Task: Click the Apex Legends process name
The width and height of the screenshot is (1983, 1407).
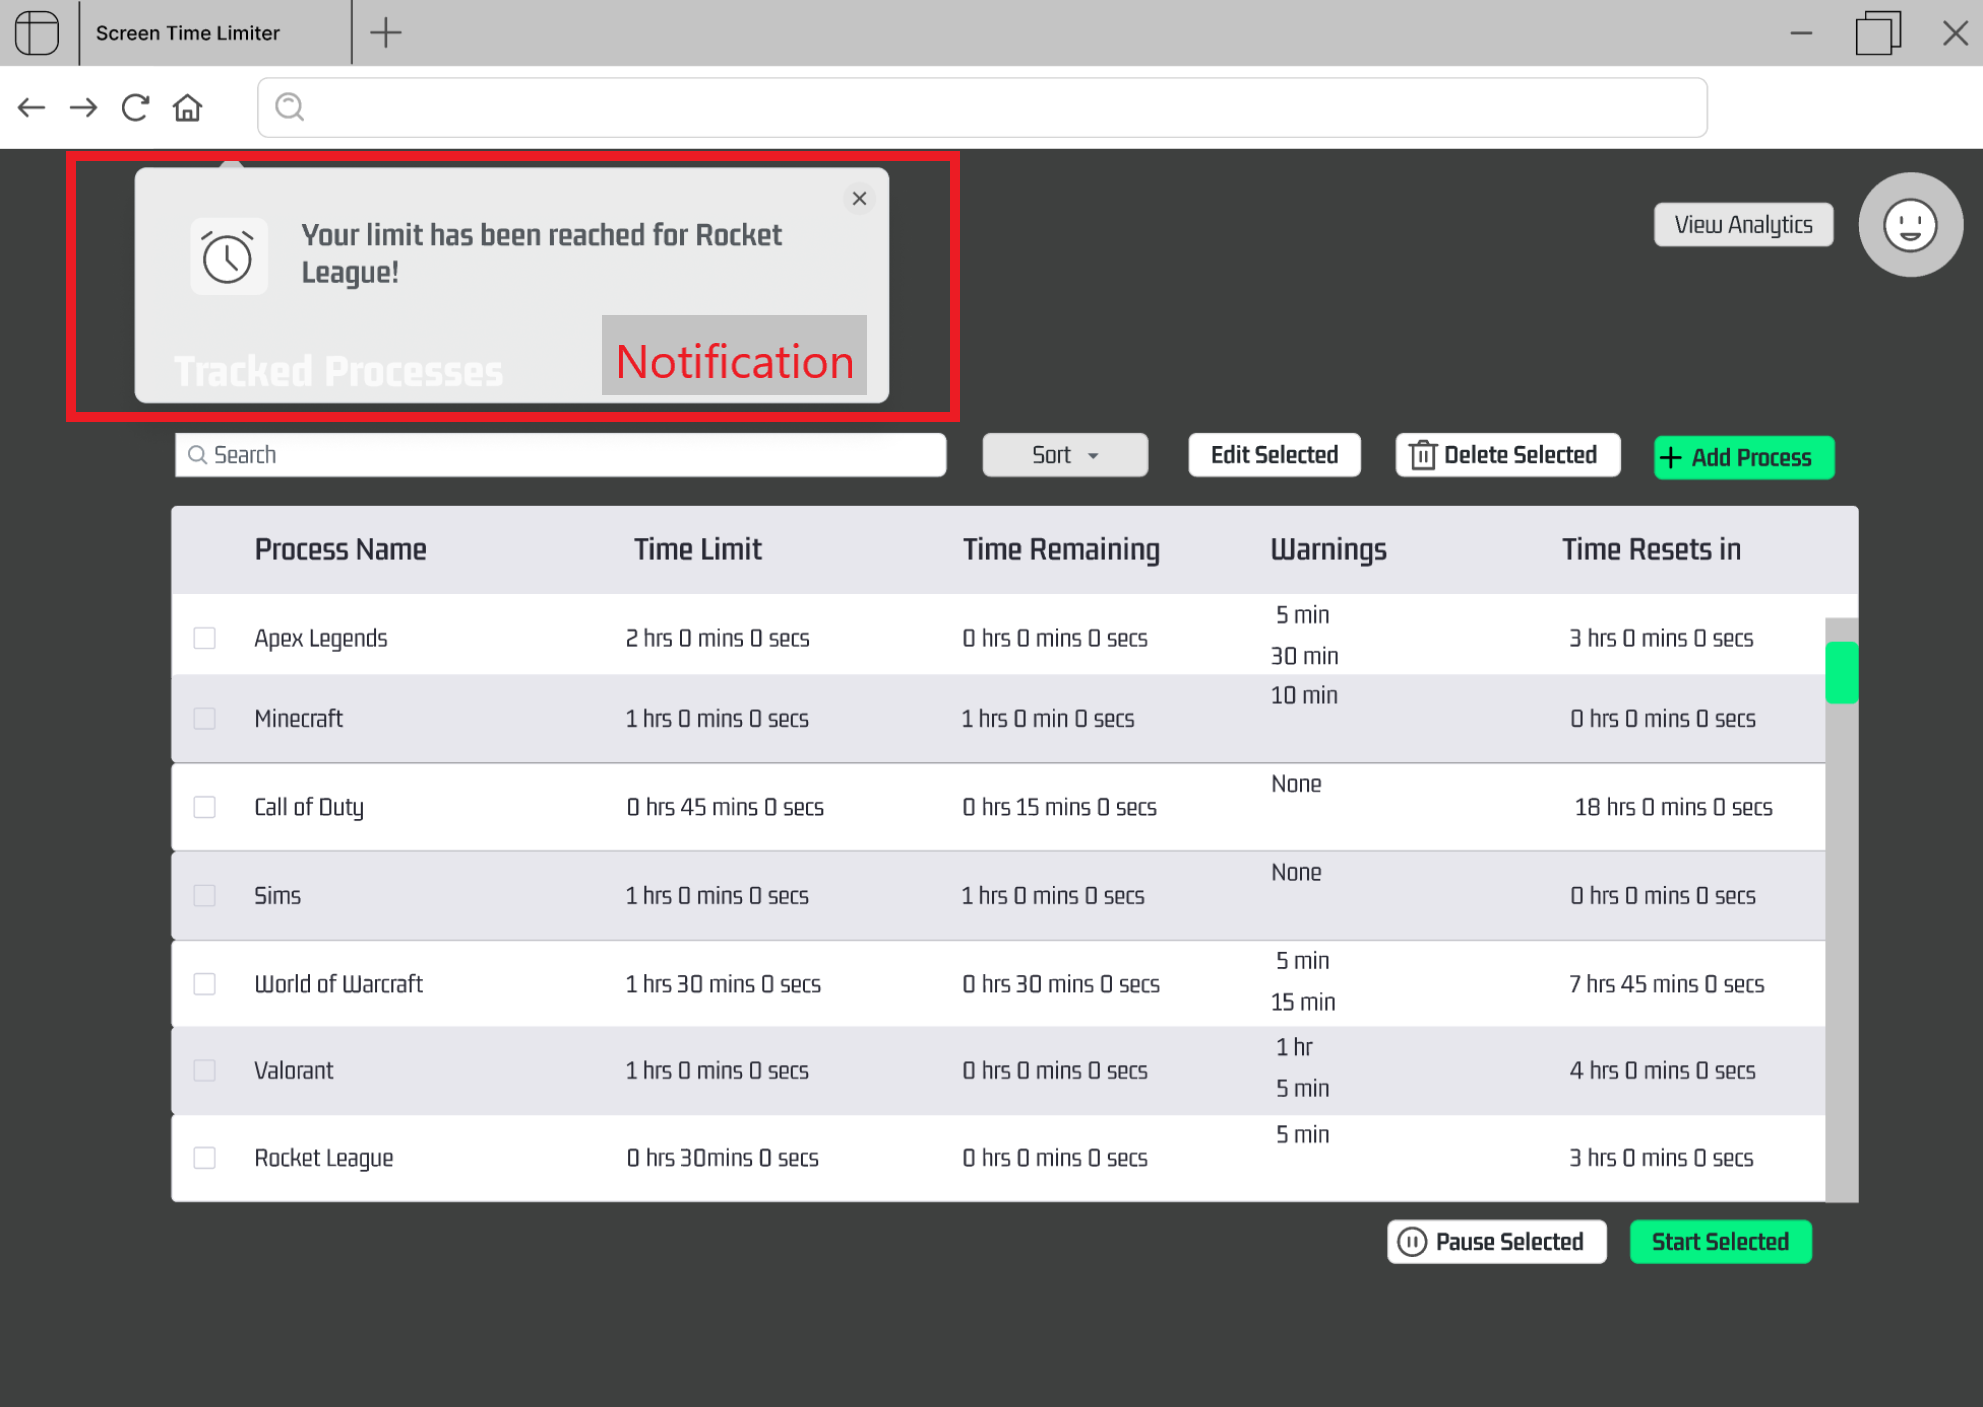Action: tap(320, 638)
